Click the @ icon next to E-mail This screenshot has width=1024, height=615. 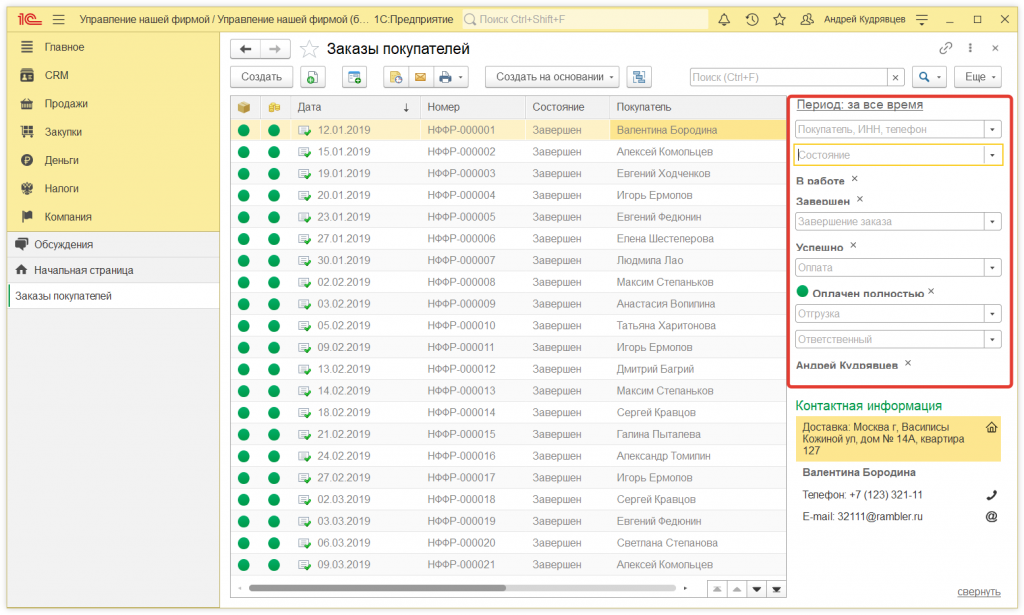pyautogui.click(x=991, y=517)
